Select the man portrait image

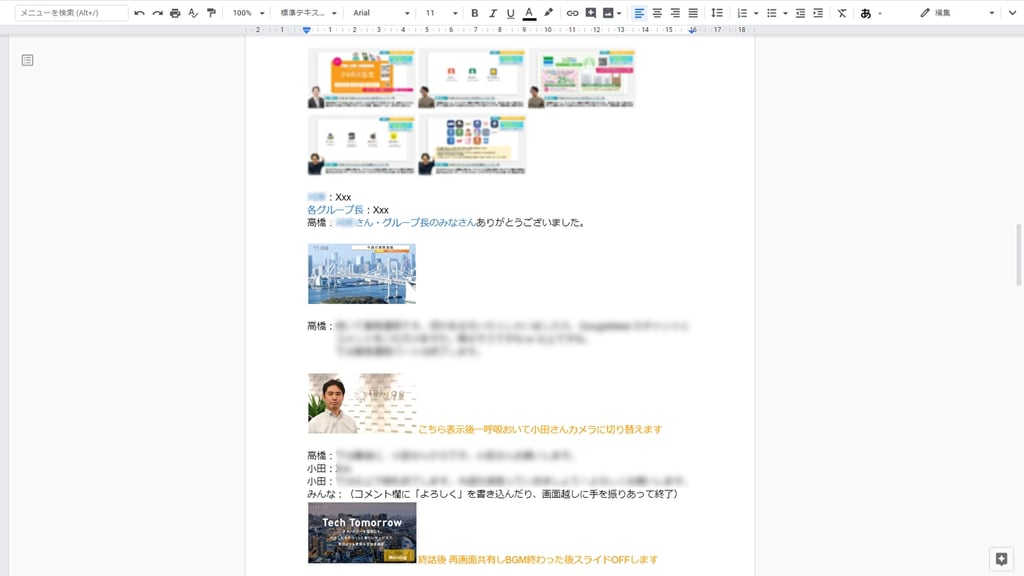click(x=362, y=403)
